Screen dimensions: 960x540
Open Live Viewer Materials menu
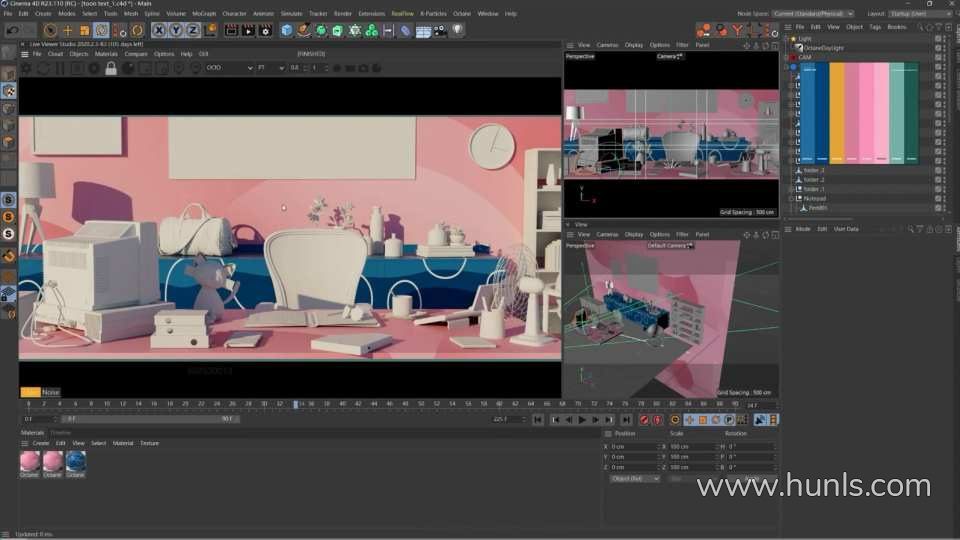[x=106, y=54]
